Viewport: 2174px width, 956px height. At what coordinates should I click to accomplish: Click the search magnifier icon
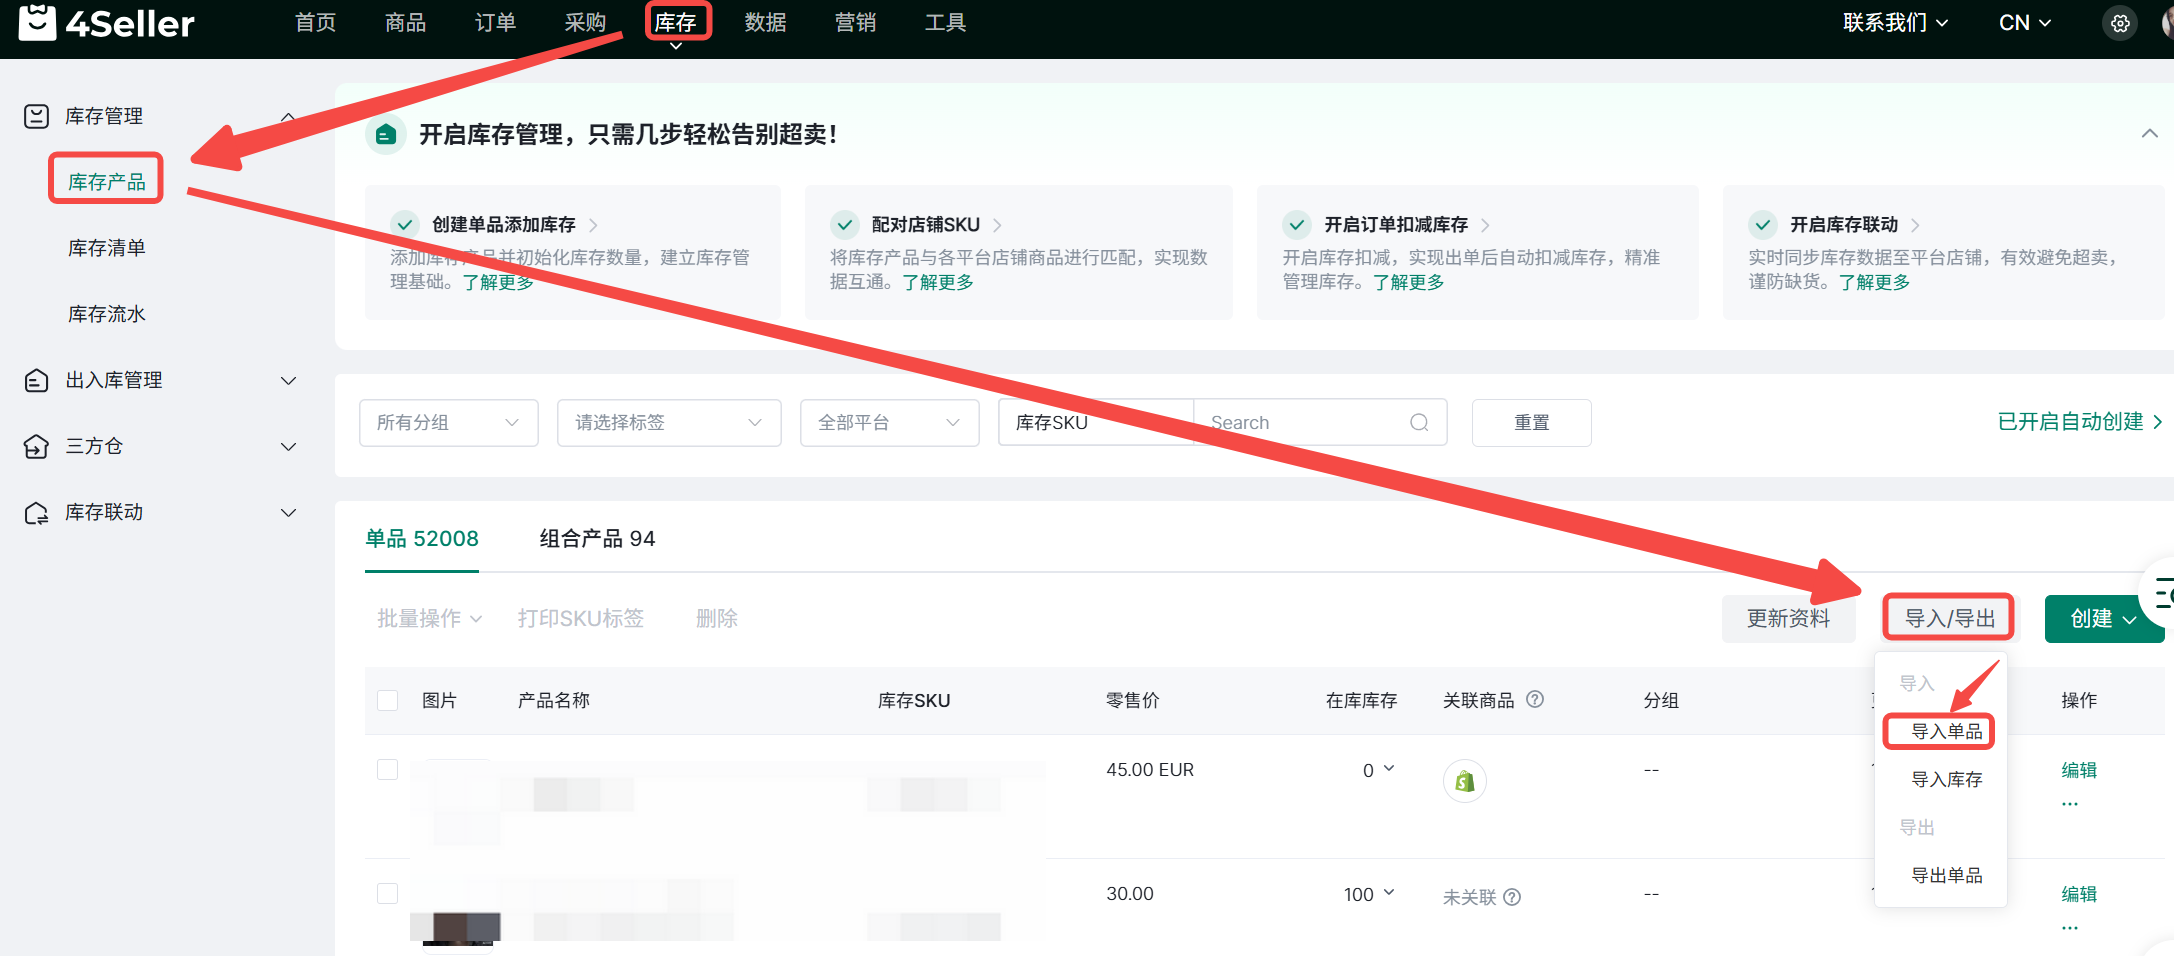[x=1419, y=422]
